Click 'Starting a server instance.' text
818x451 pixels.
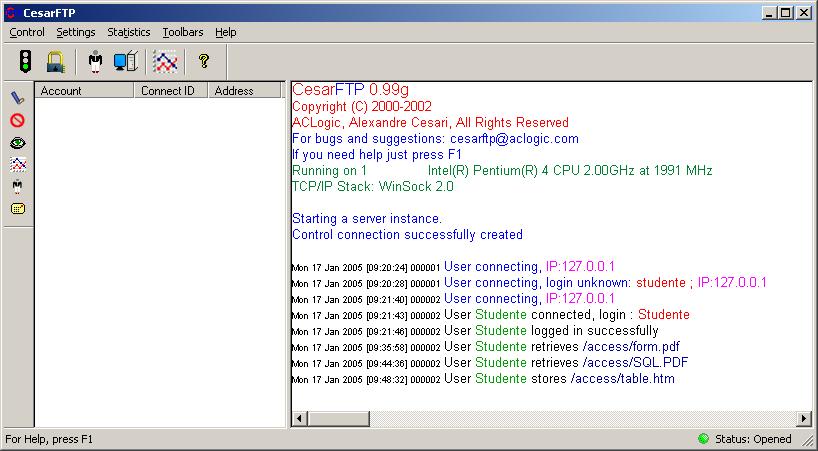point(367,218)
